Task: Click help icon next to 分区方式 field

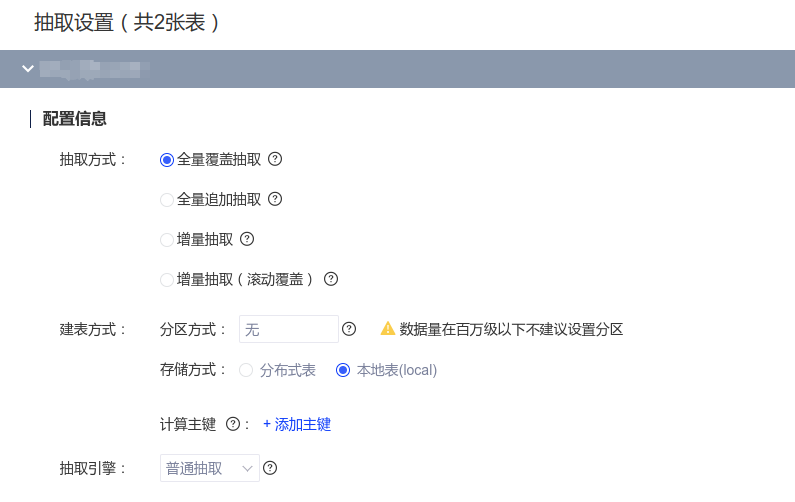Action: pyautogui.click(x=349, y=329)
